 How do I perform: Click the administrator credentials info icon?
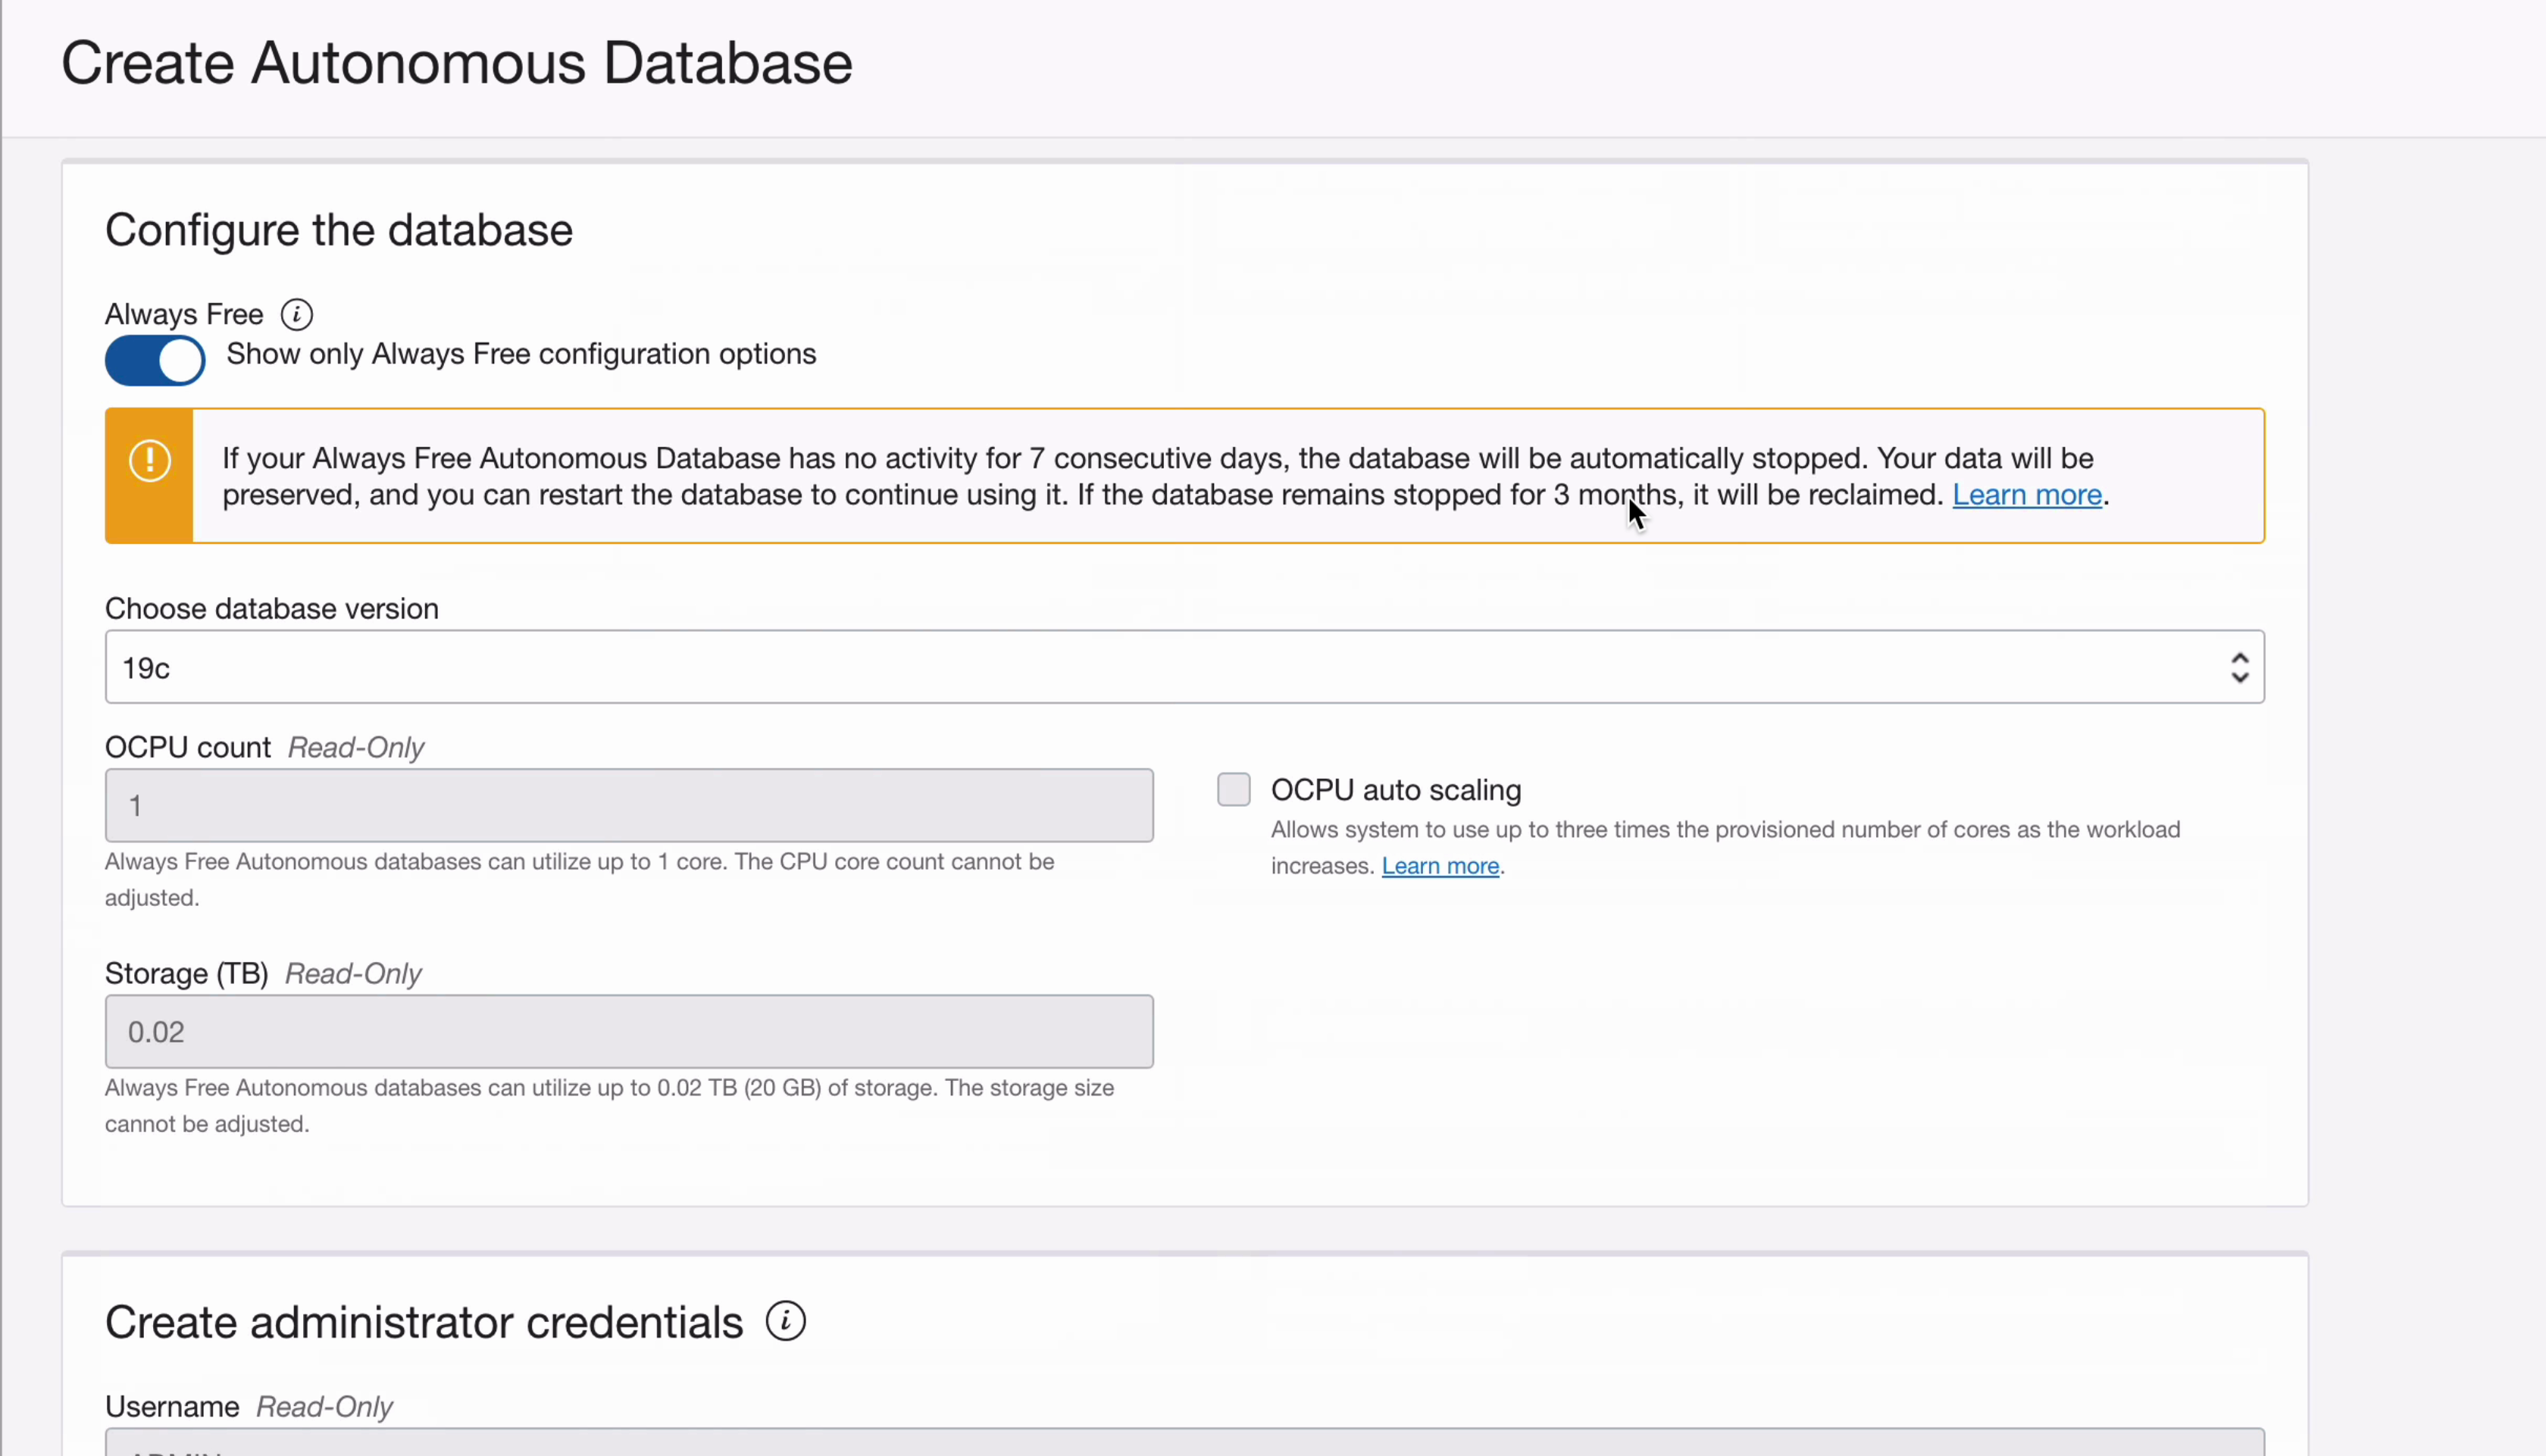[785, 1321]
